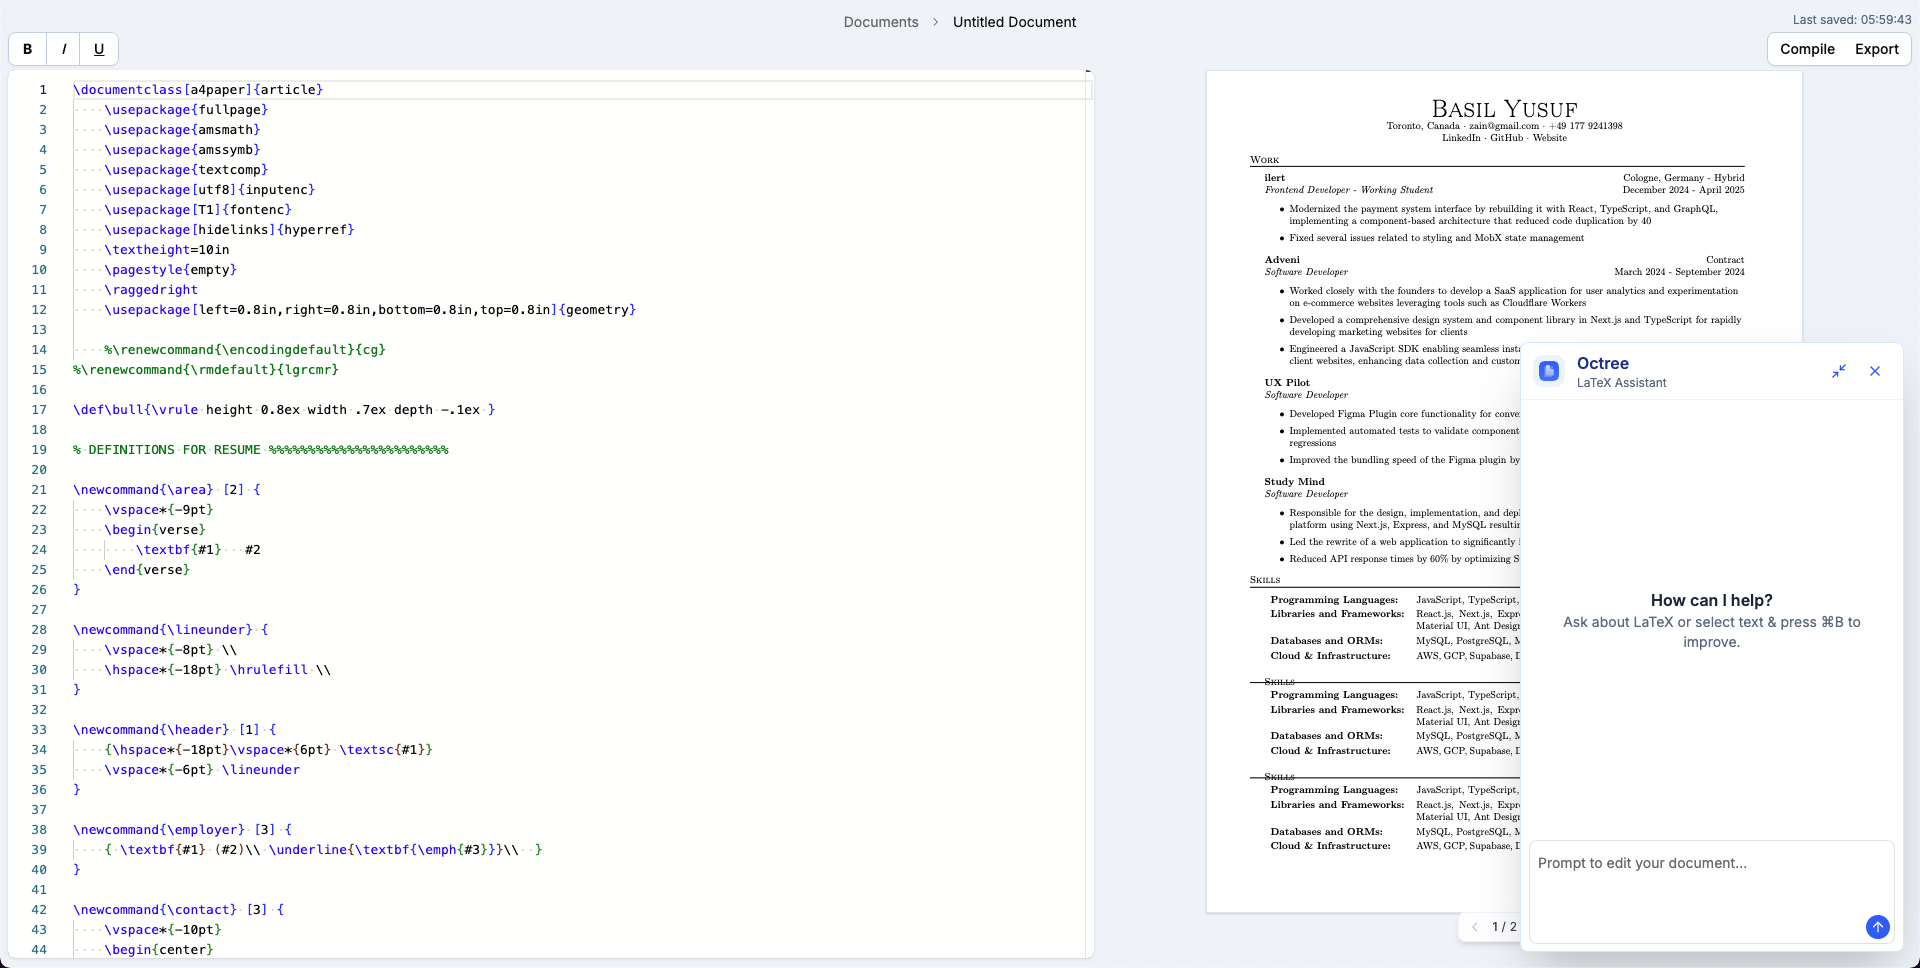Close the Octree LaTeX Assistant panel
1920x968 pixels.
1875,371
